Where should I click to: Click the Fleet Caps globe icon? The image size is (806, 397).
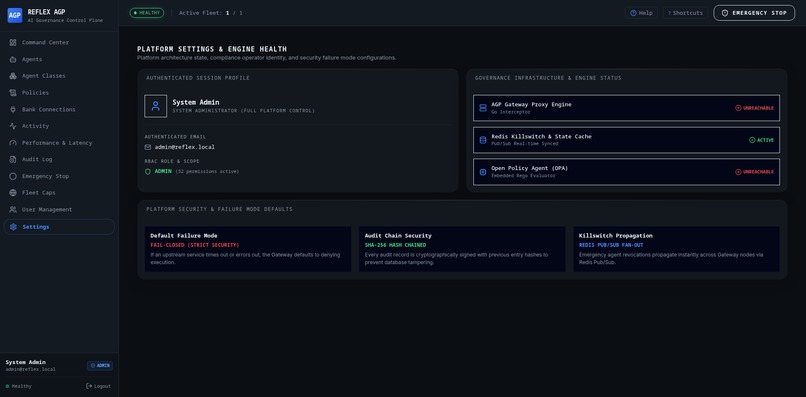click(13, 193)
